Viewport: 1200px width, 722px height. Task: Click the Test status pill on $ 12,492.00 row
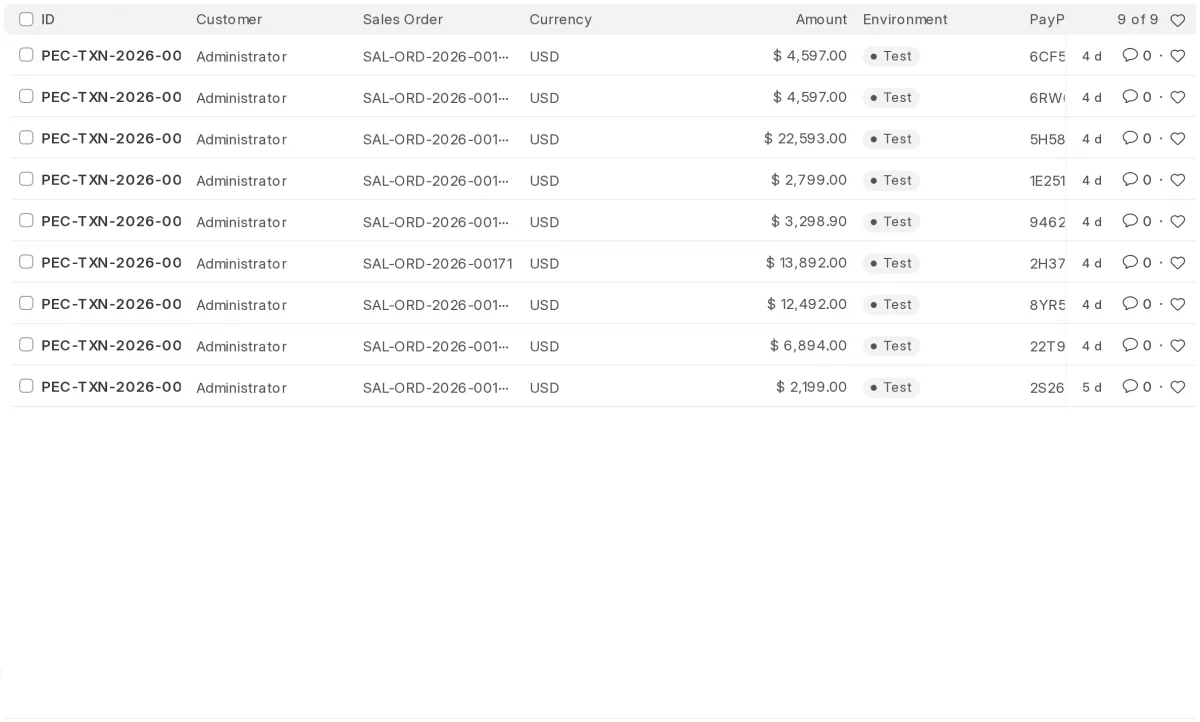pos(891,304)
